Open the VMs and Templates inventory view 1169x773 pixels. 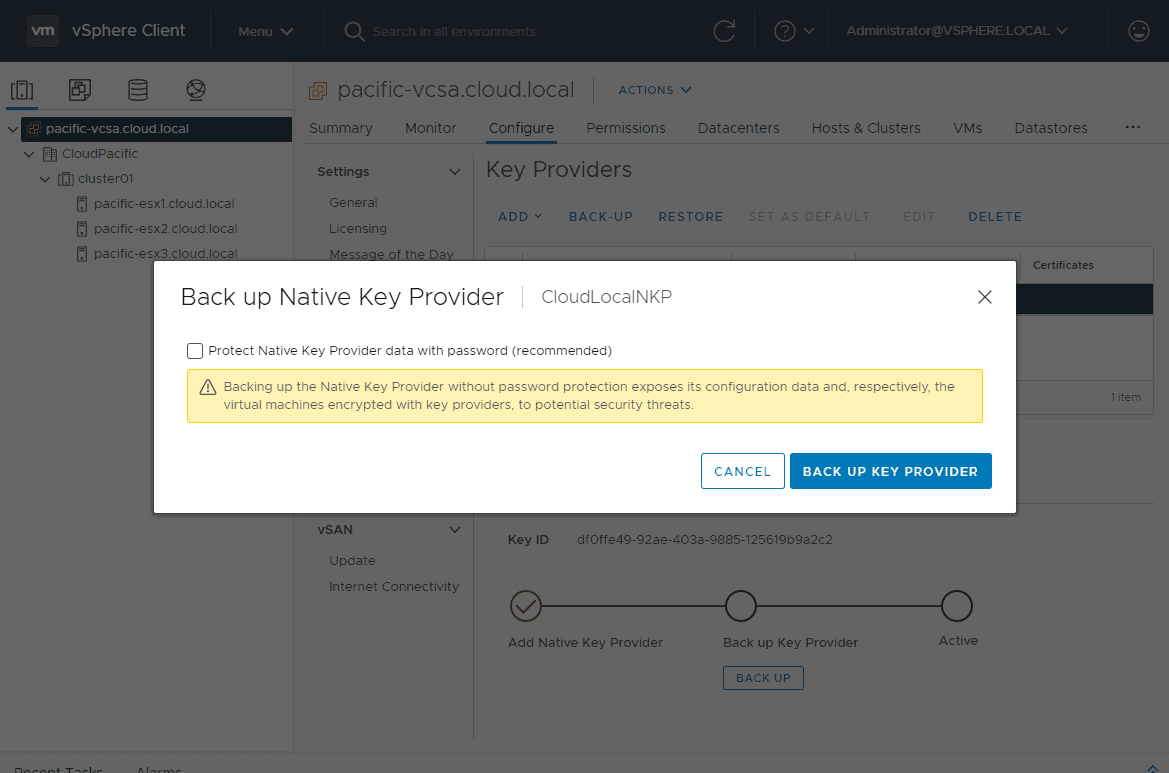[79, 90]
